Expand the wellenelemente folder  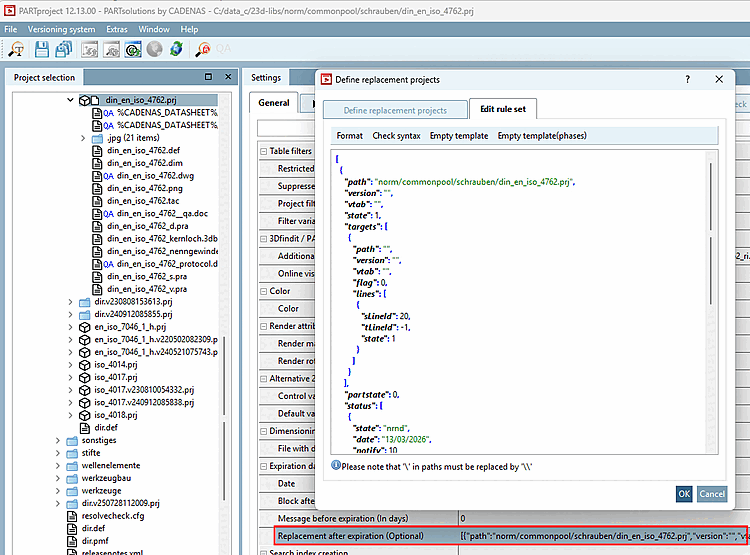58,466
